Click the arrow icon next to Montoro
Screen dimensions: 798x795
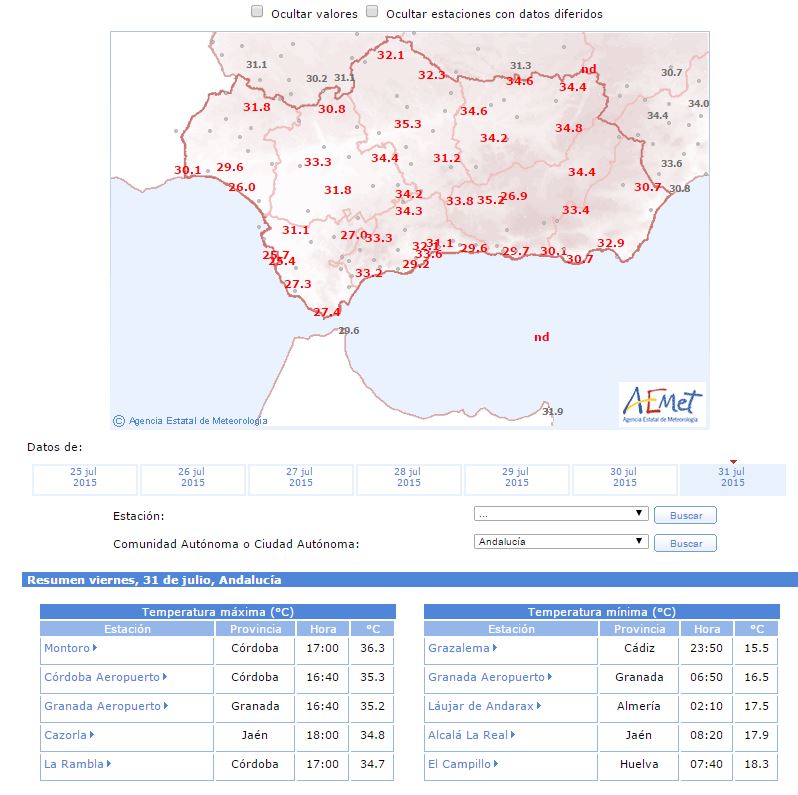(95, 648)
